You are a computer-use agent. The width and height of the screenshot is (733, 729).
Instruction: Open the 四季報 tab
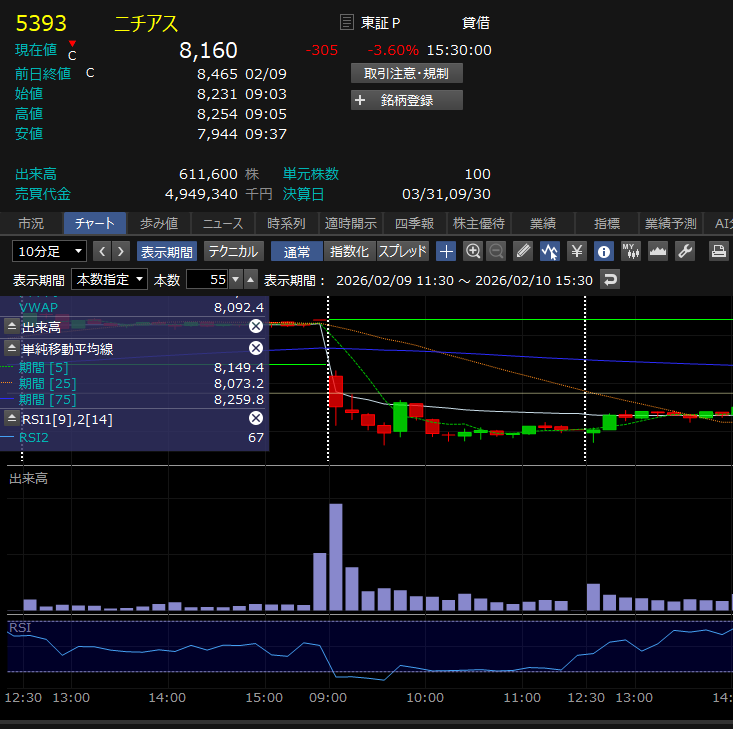[413, 223]
